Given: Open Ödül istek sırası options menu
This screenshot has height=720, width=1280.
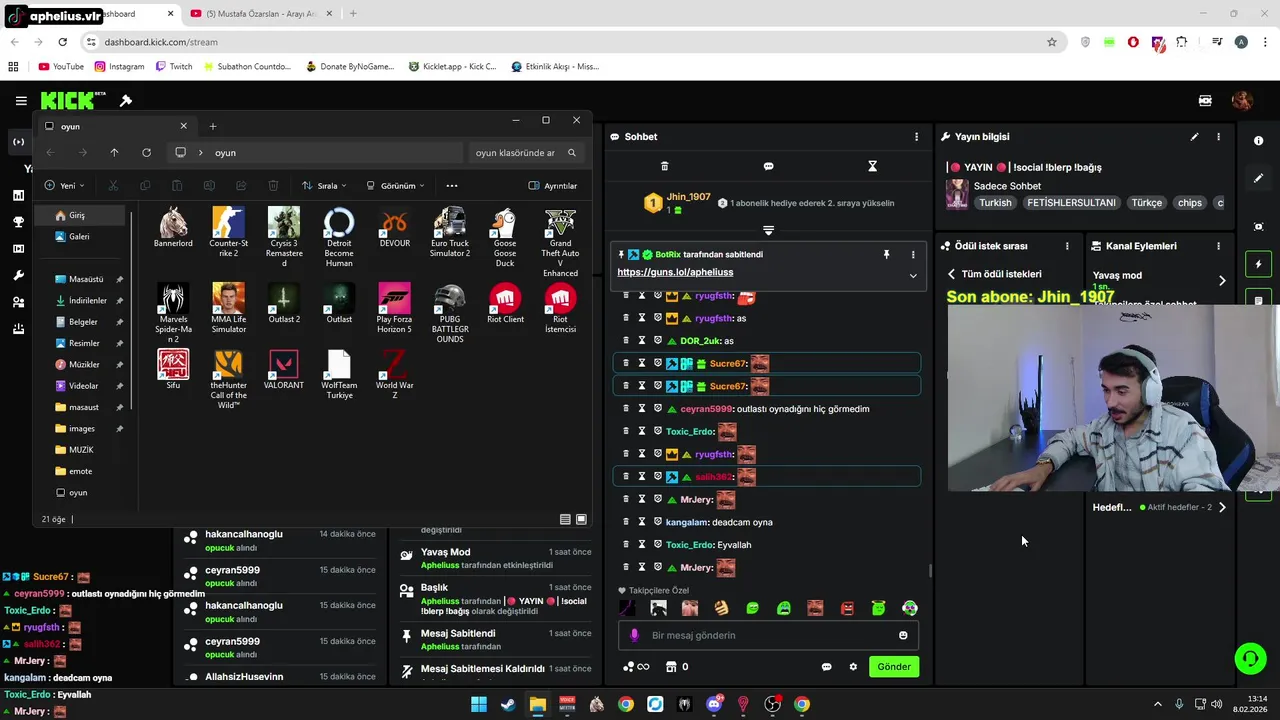Looking at the screenshot, I should pos(1067,246).
